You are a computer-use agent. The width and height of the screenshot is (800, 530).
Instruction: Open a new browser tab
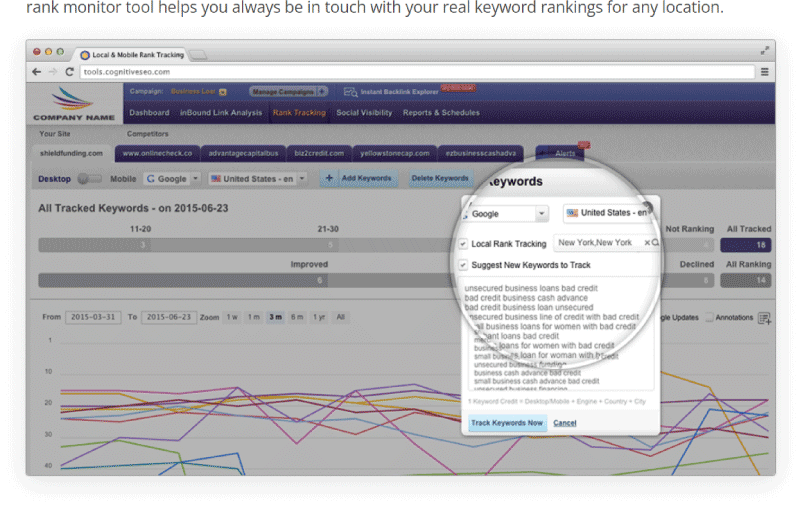(198, 55)
